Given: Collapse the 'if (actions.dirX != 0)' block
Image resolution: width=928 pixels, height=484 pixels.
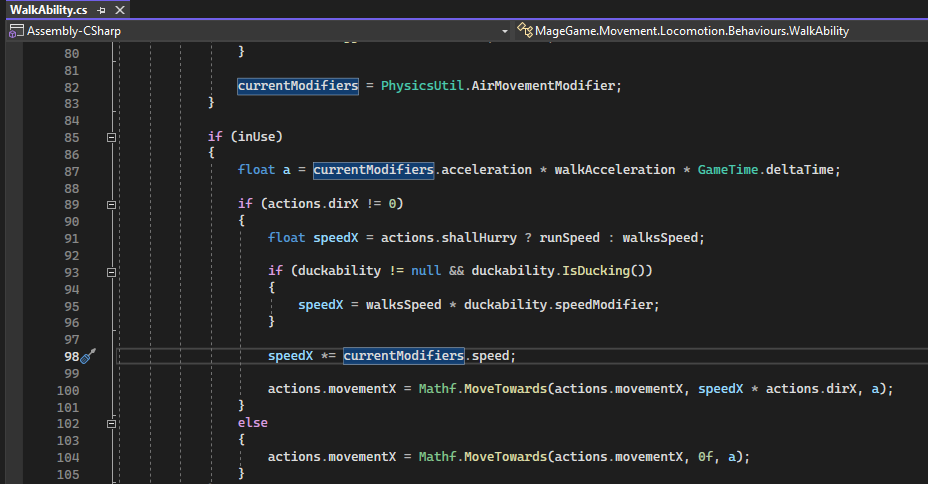Looking at the screenshot, I should click(x=111, y=205).
